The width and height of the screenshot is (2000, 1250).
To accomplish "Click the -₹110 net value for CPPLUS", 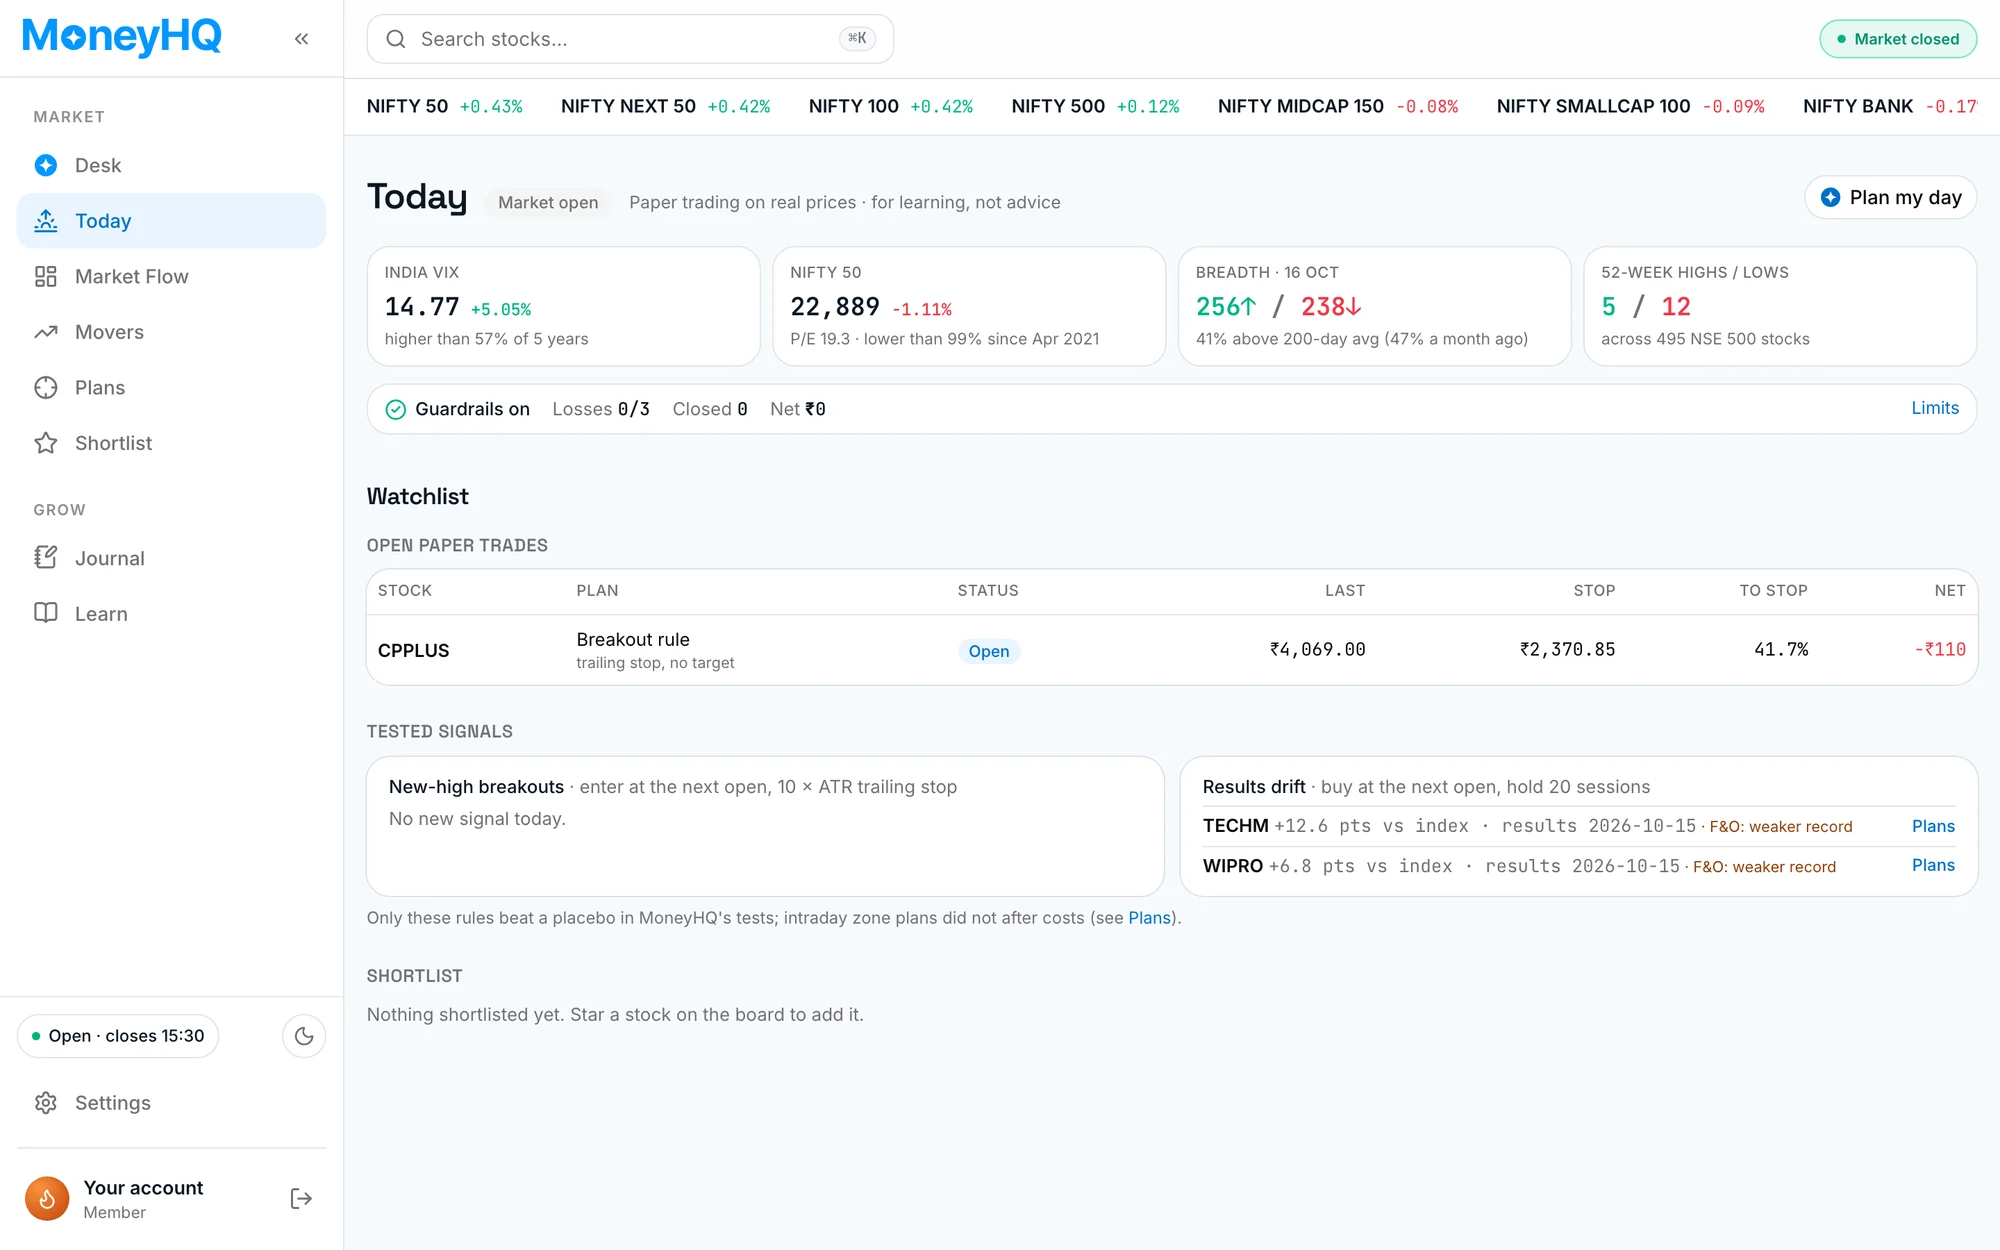I will tap(1940, 650).
